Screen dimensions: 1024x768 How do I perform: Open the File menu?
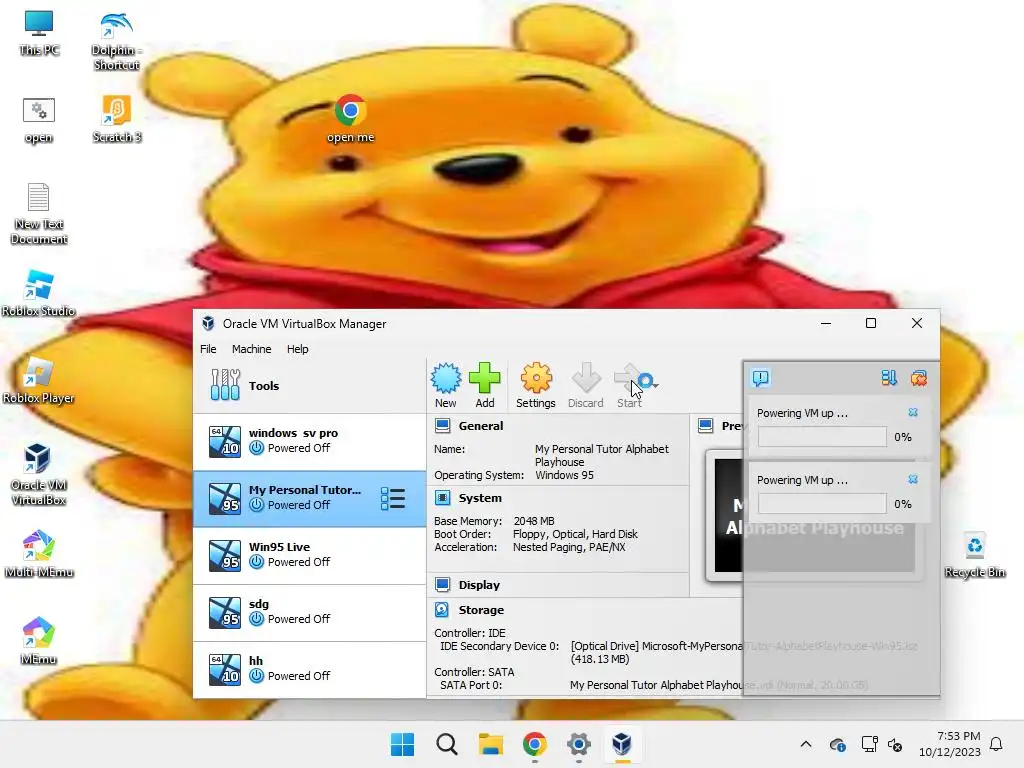click(208, 349)
